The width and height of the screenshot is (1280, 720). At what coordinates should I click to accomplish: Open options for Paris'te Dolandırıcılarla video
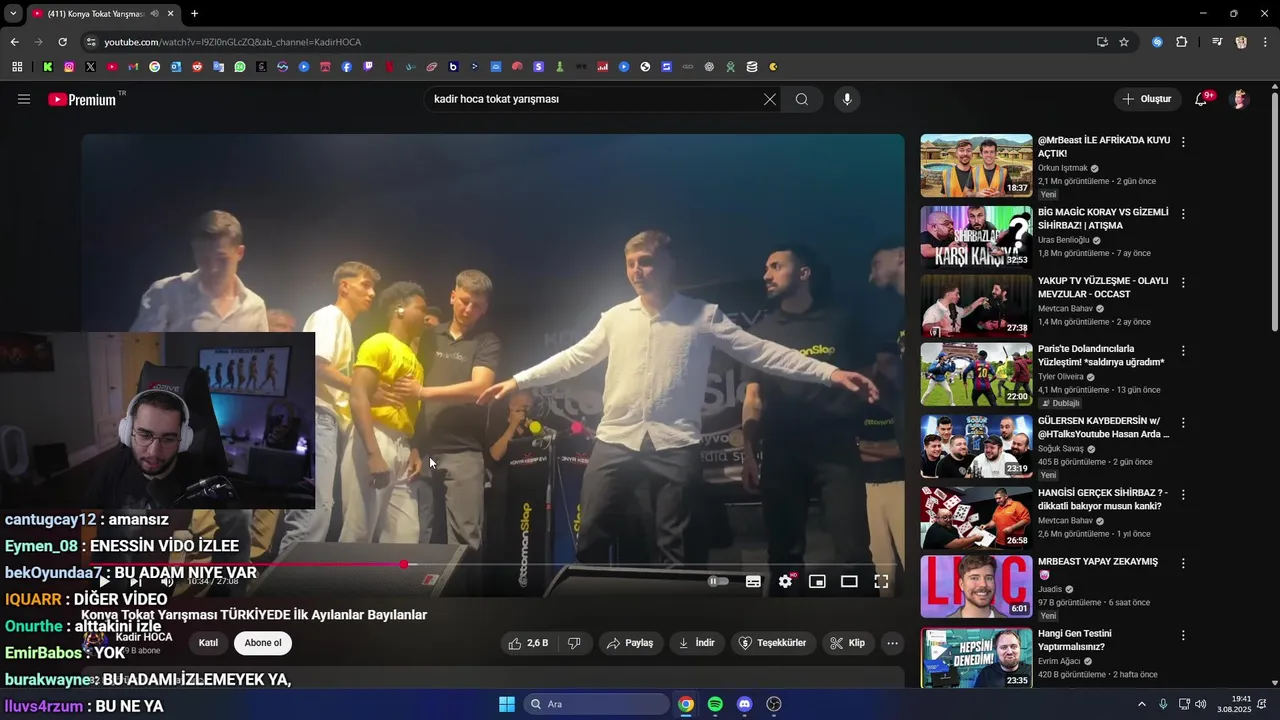1183,351
